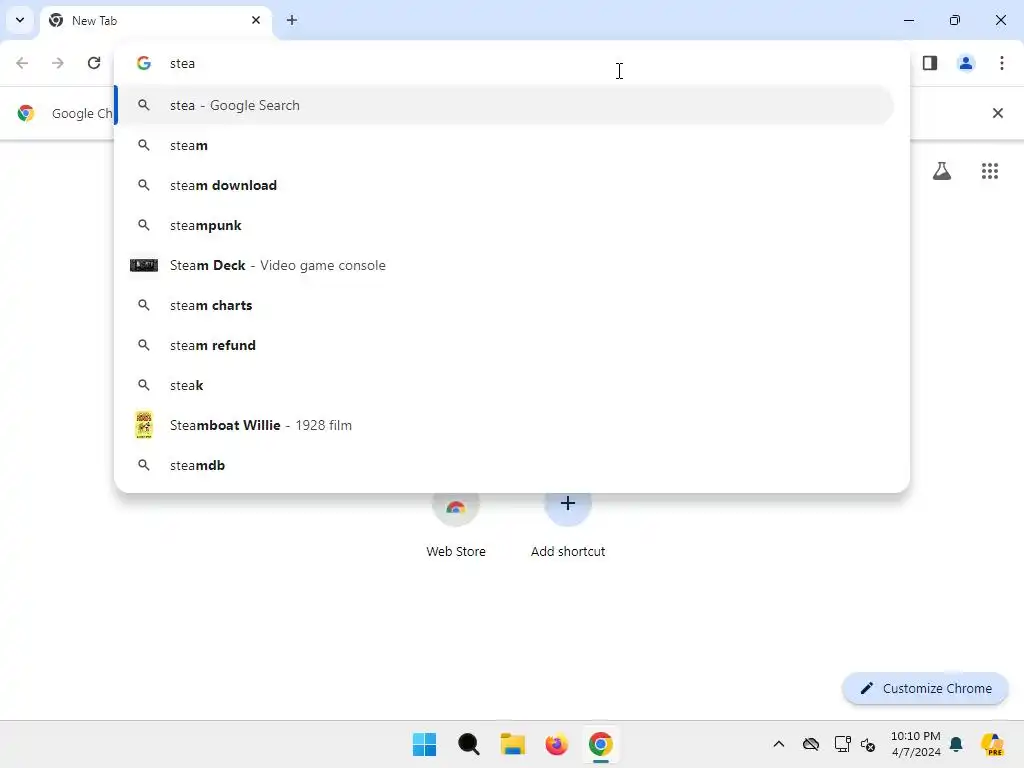Click the browser forward arrow
This screenshot has height=768, width=1024.
(58, 63)
